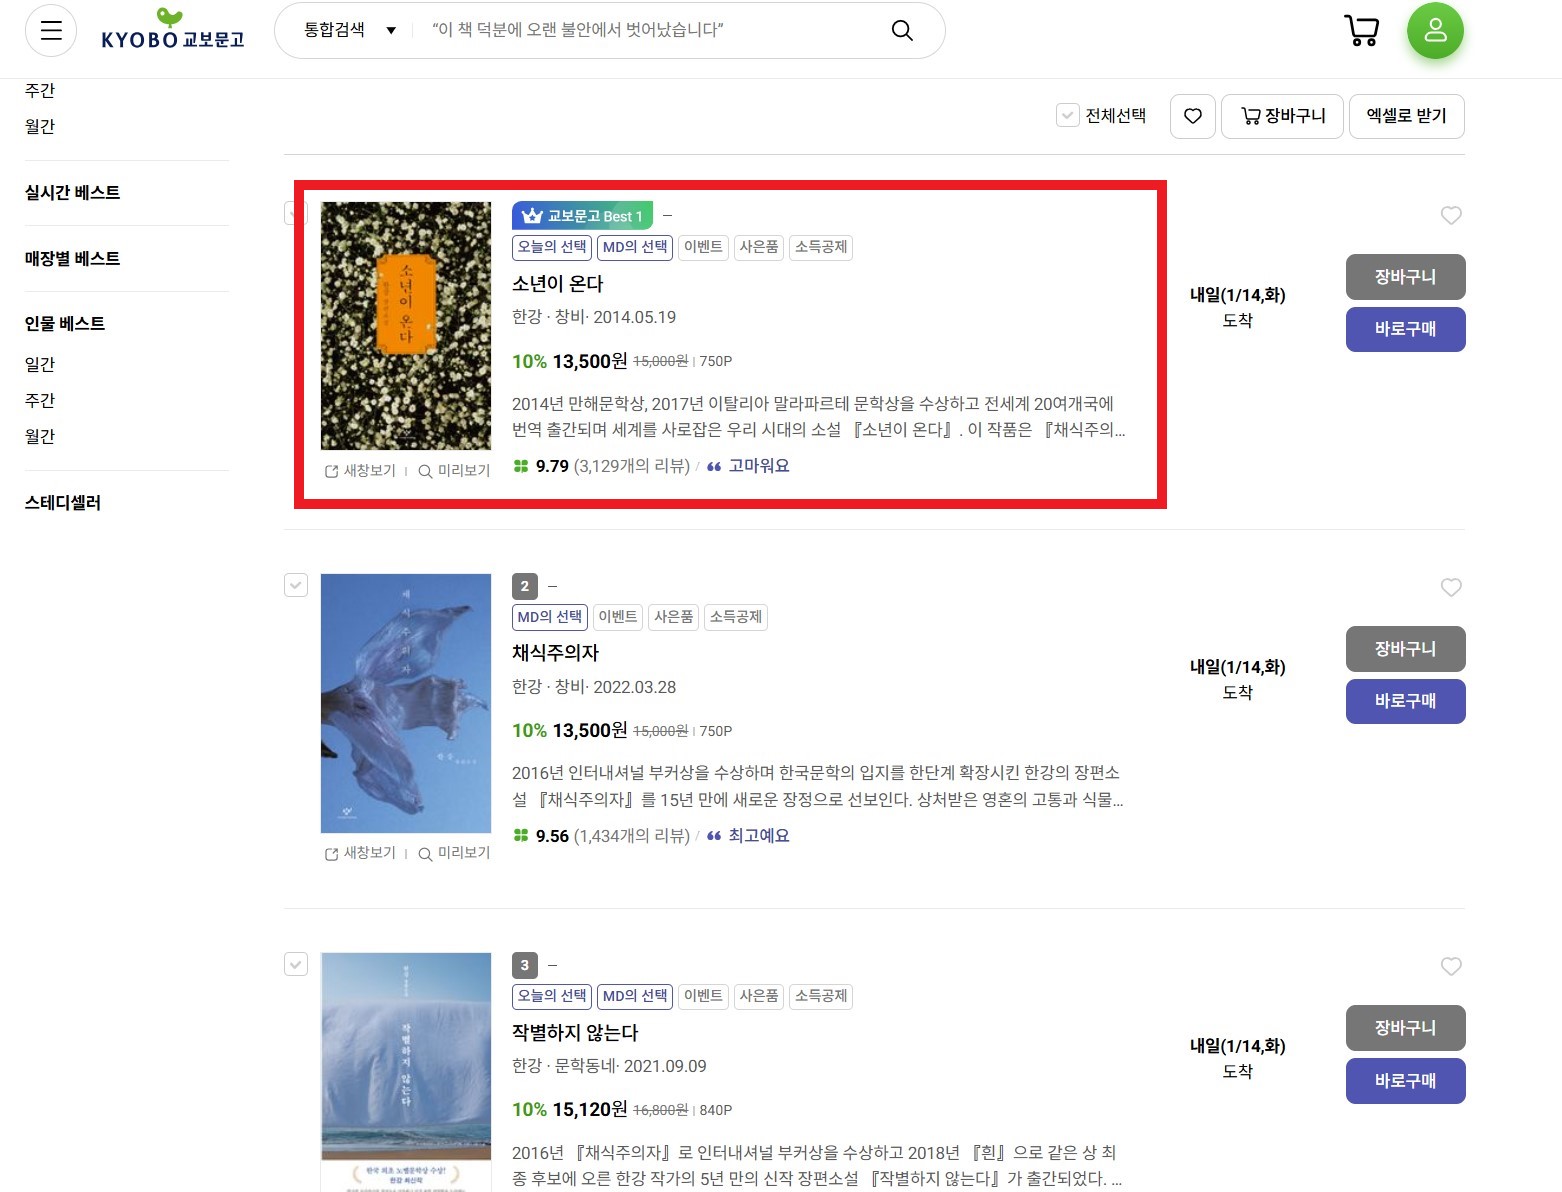1562x1192 pixels.
Task: Click the heart wishlist button beside 전체선택
Action: [1193, 116]
